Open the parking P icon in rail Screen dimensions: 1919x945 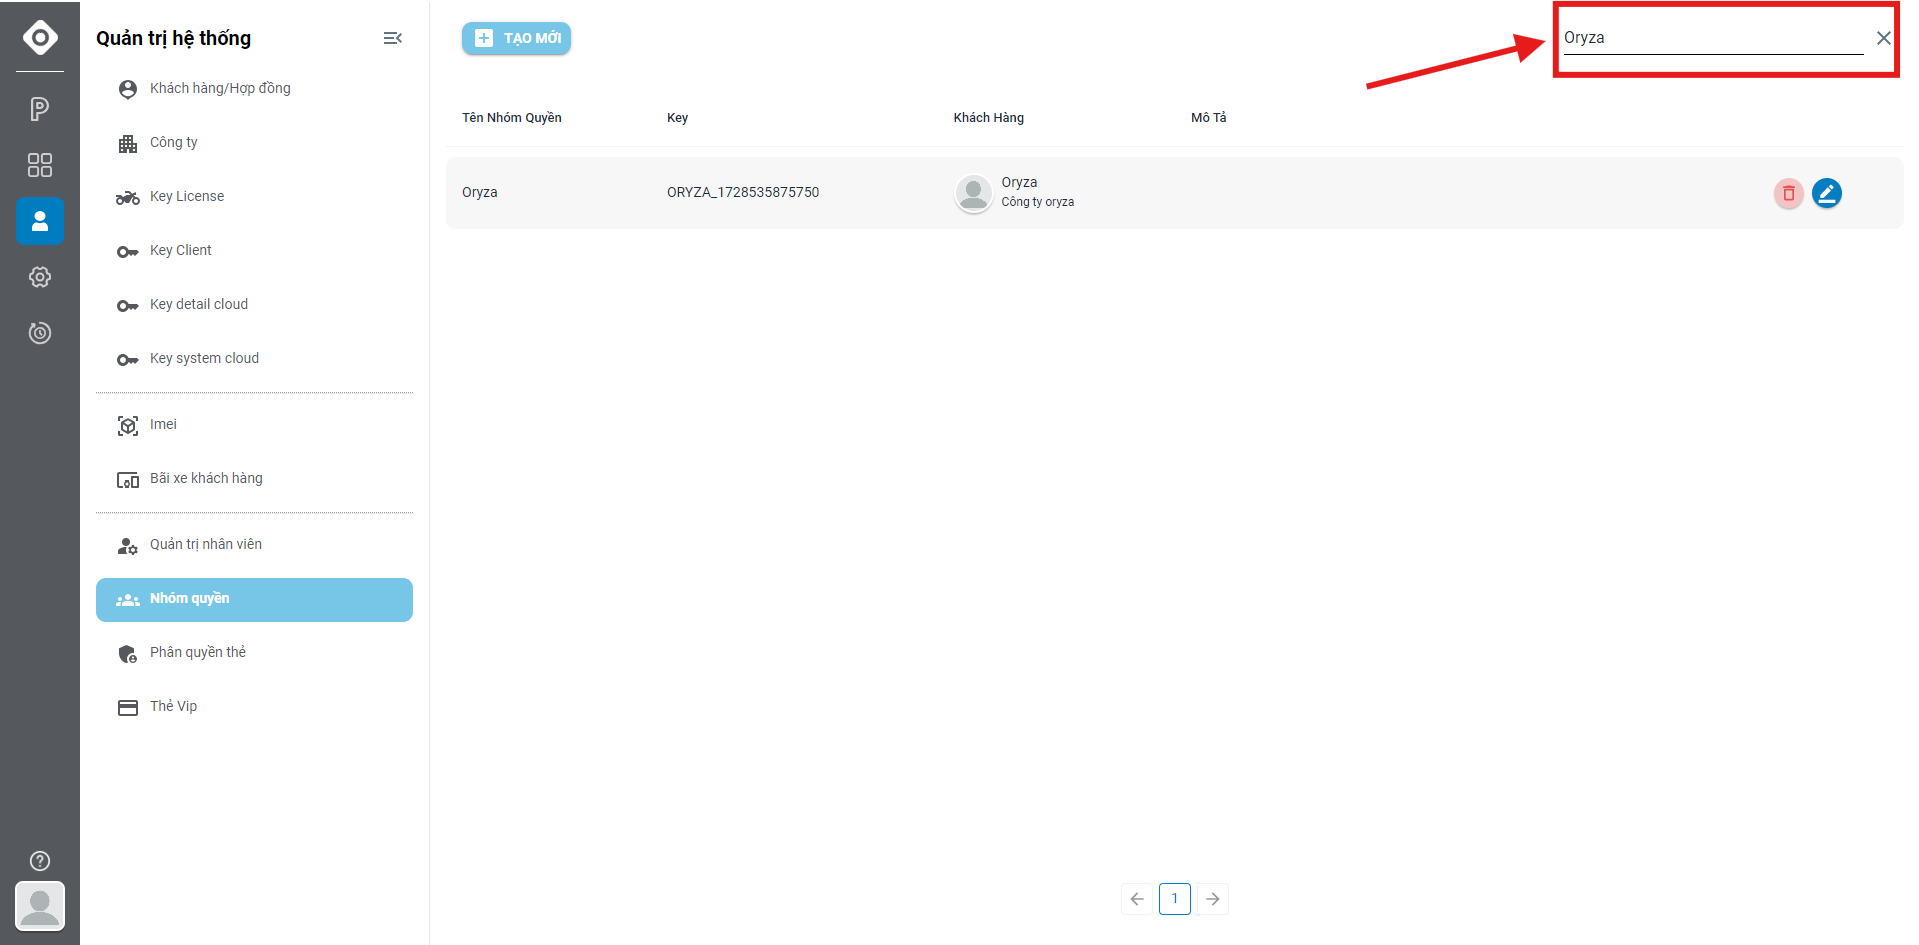(x=40, y=109)
